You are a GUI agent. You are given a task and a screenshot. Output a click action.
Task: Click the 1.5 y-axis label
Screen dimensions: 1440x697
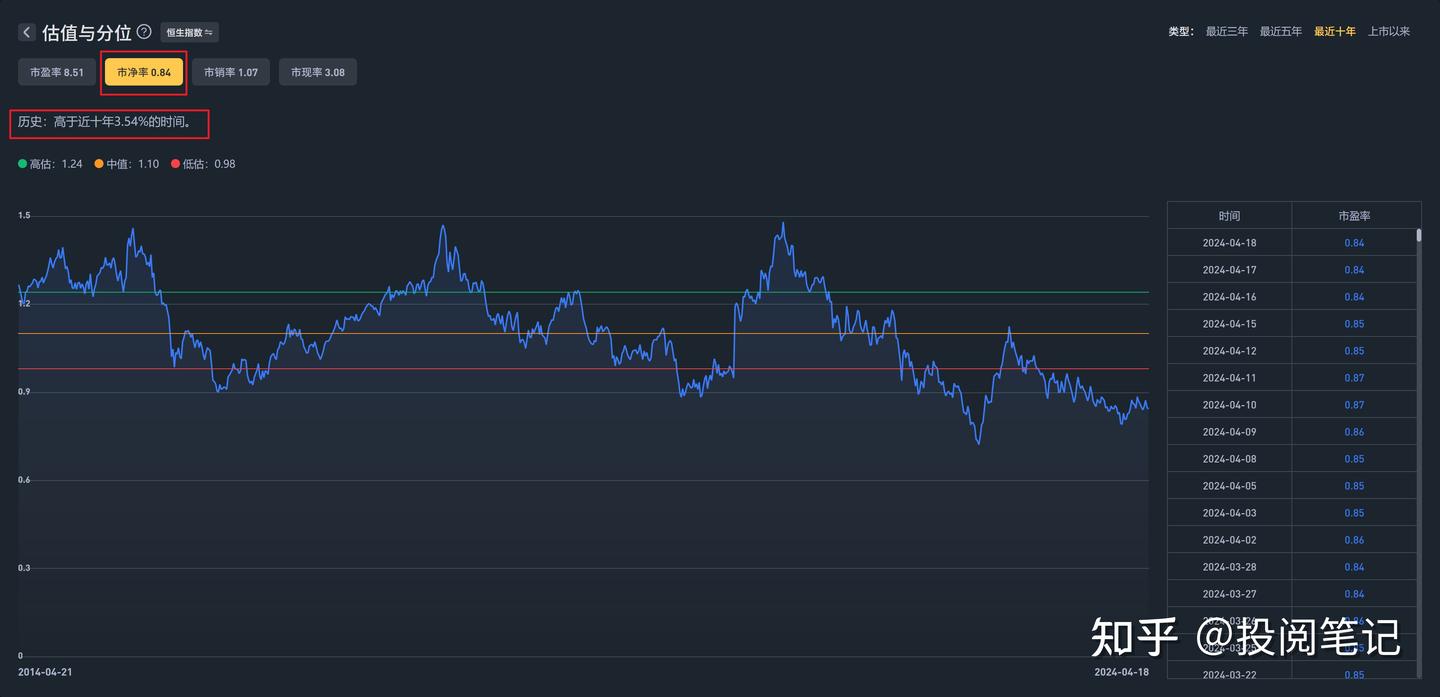[x=24, y=216]
